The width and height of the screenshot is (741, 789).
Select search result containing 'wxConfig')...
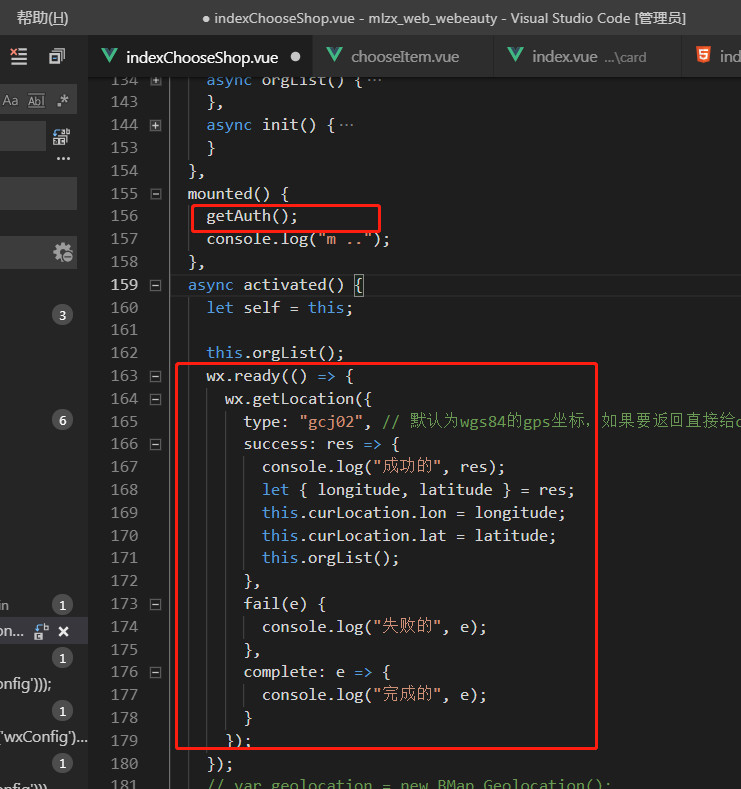point(44,737)
